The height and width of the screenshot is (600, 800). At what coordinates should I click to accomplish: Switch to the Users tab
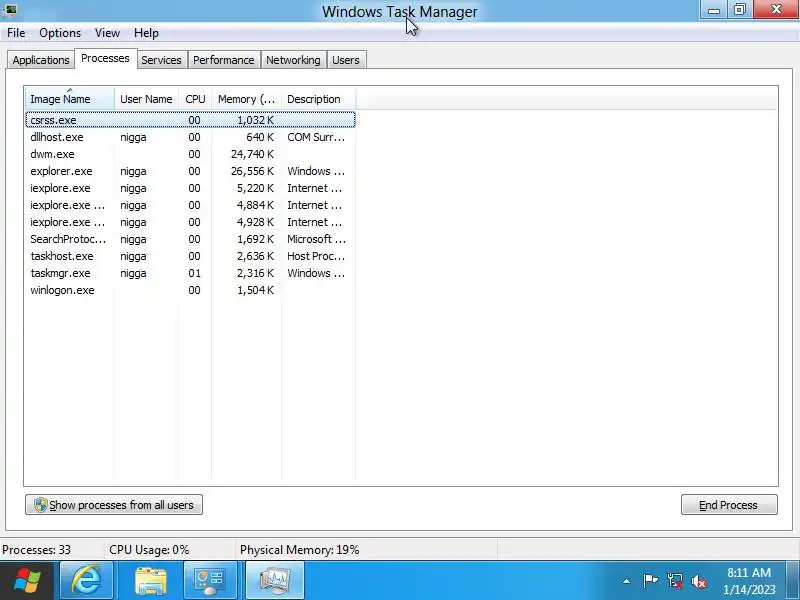[346, 60]
